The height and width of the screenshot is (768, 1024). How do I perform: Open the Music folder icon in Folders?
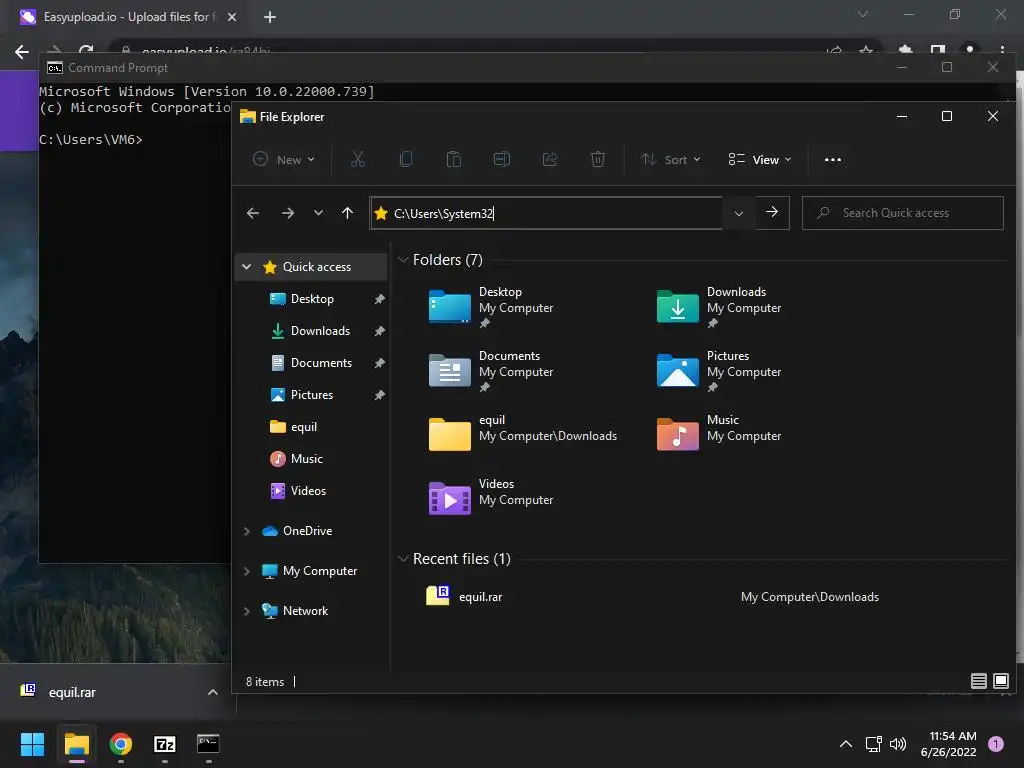[677, 434]
